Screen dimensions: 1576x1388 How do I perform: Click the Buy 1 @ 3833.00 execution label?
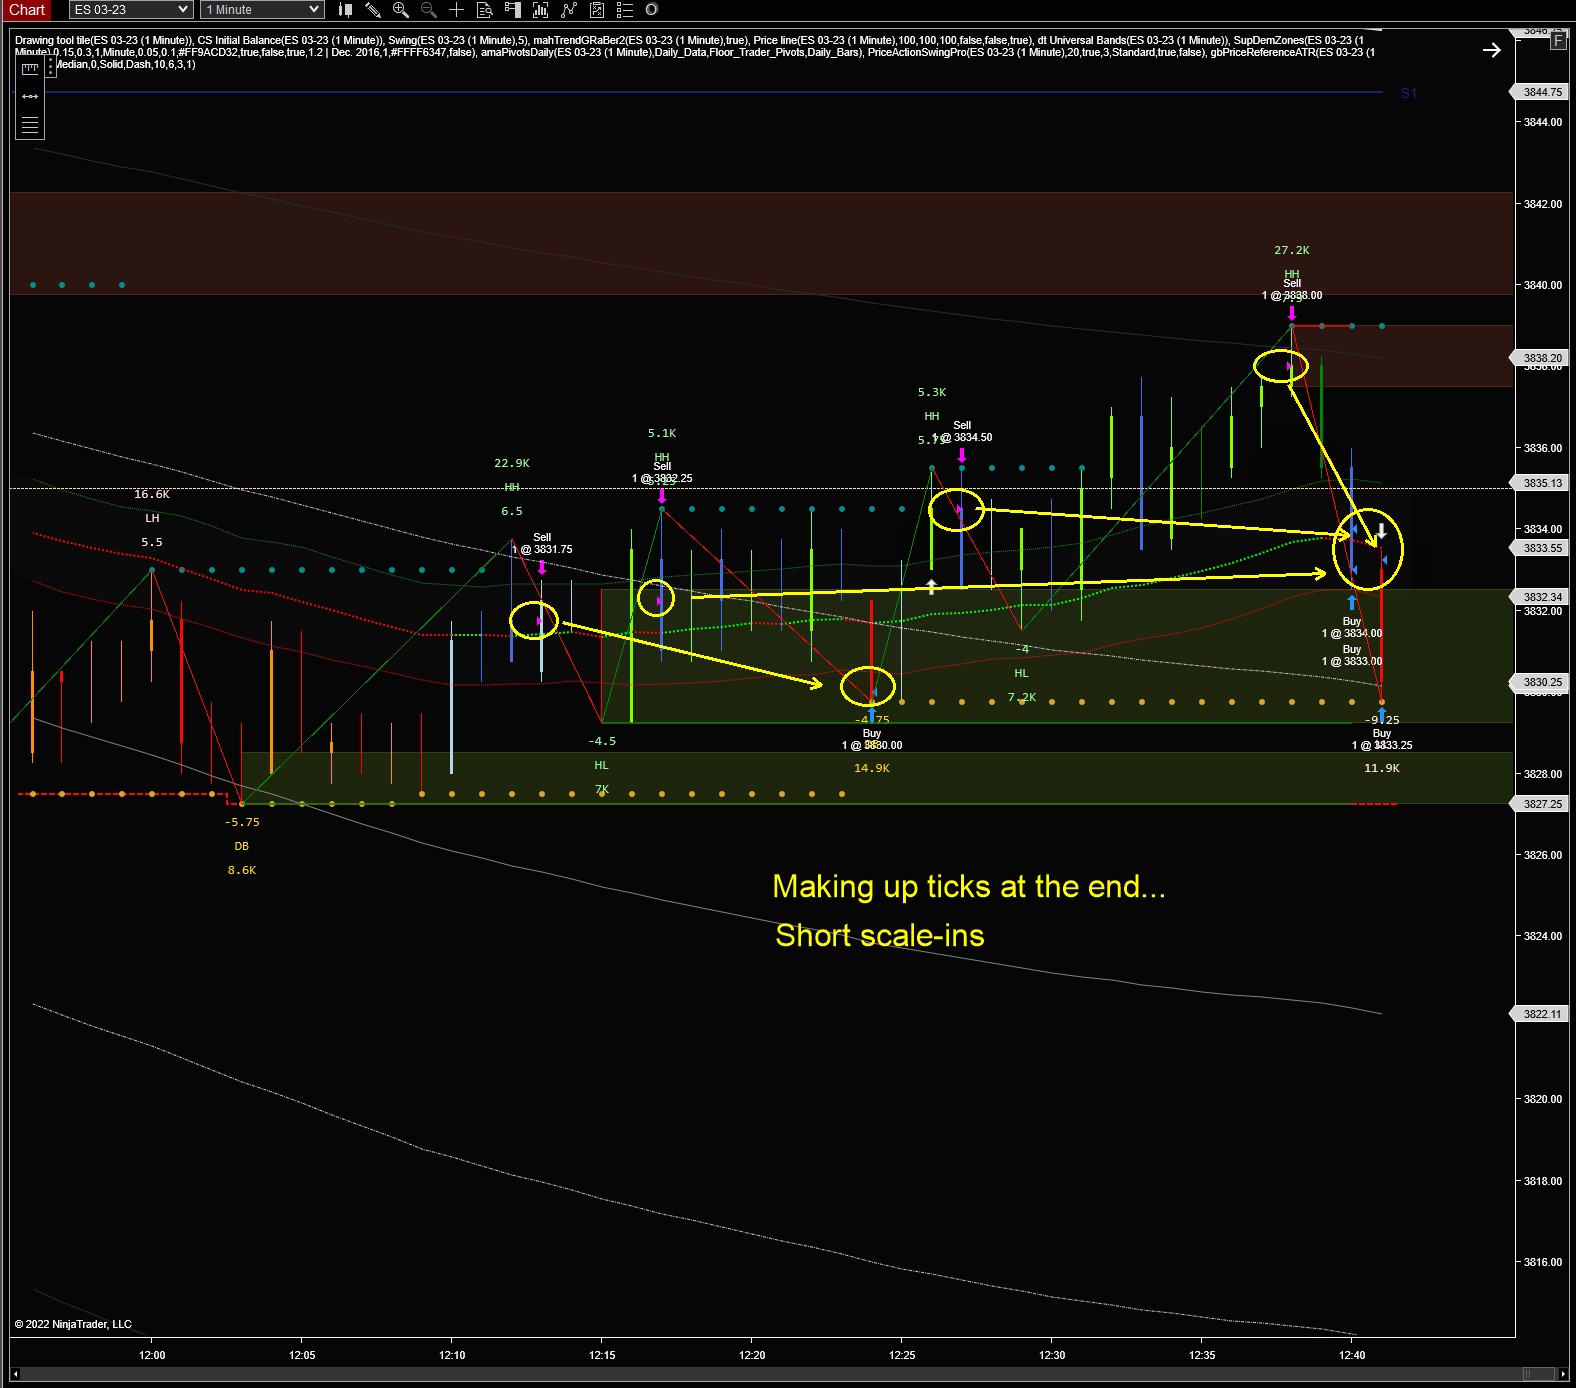click(x=1352, y=655)
